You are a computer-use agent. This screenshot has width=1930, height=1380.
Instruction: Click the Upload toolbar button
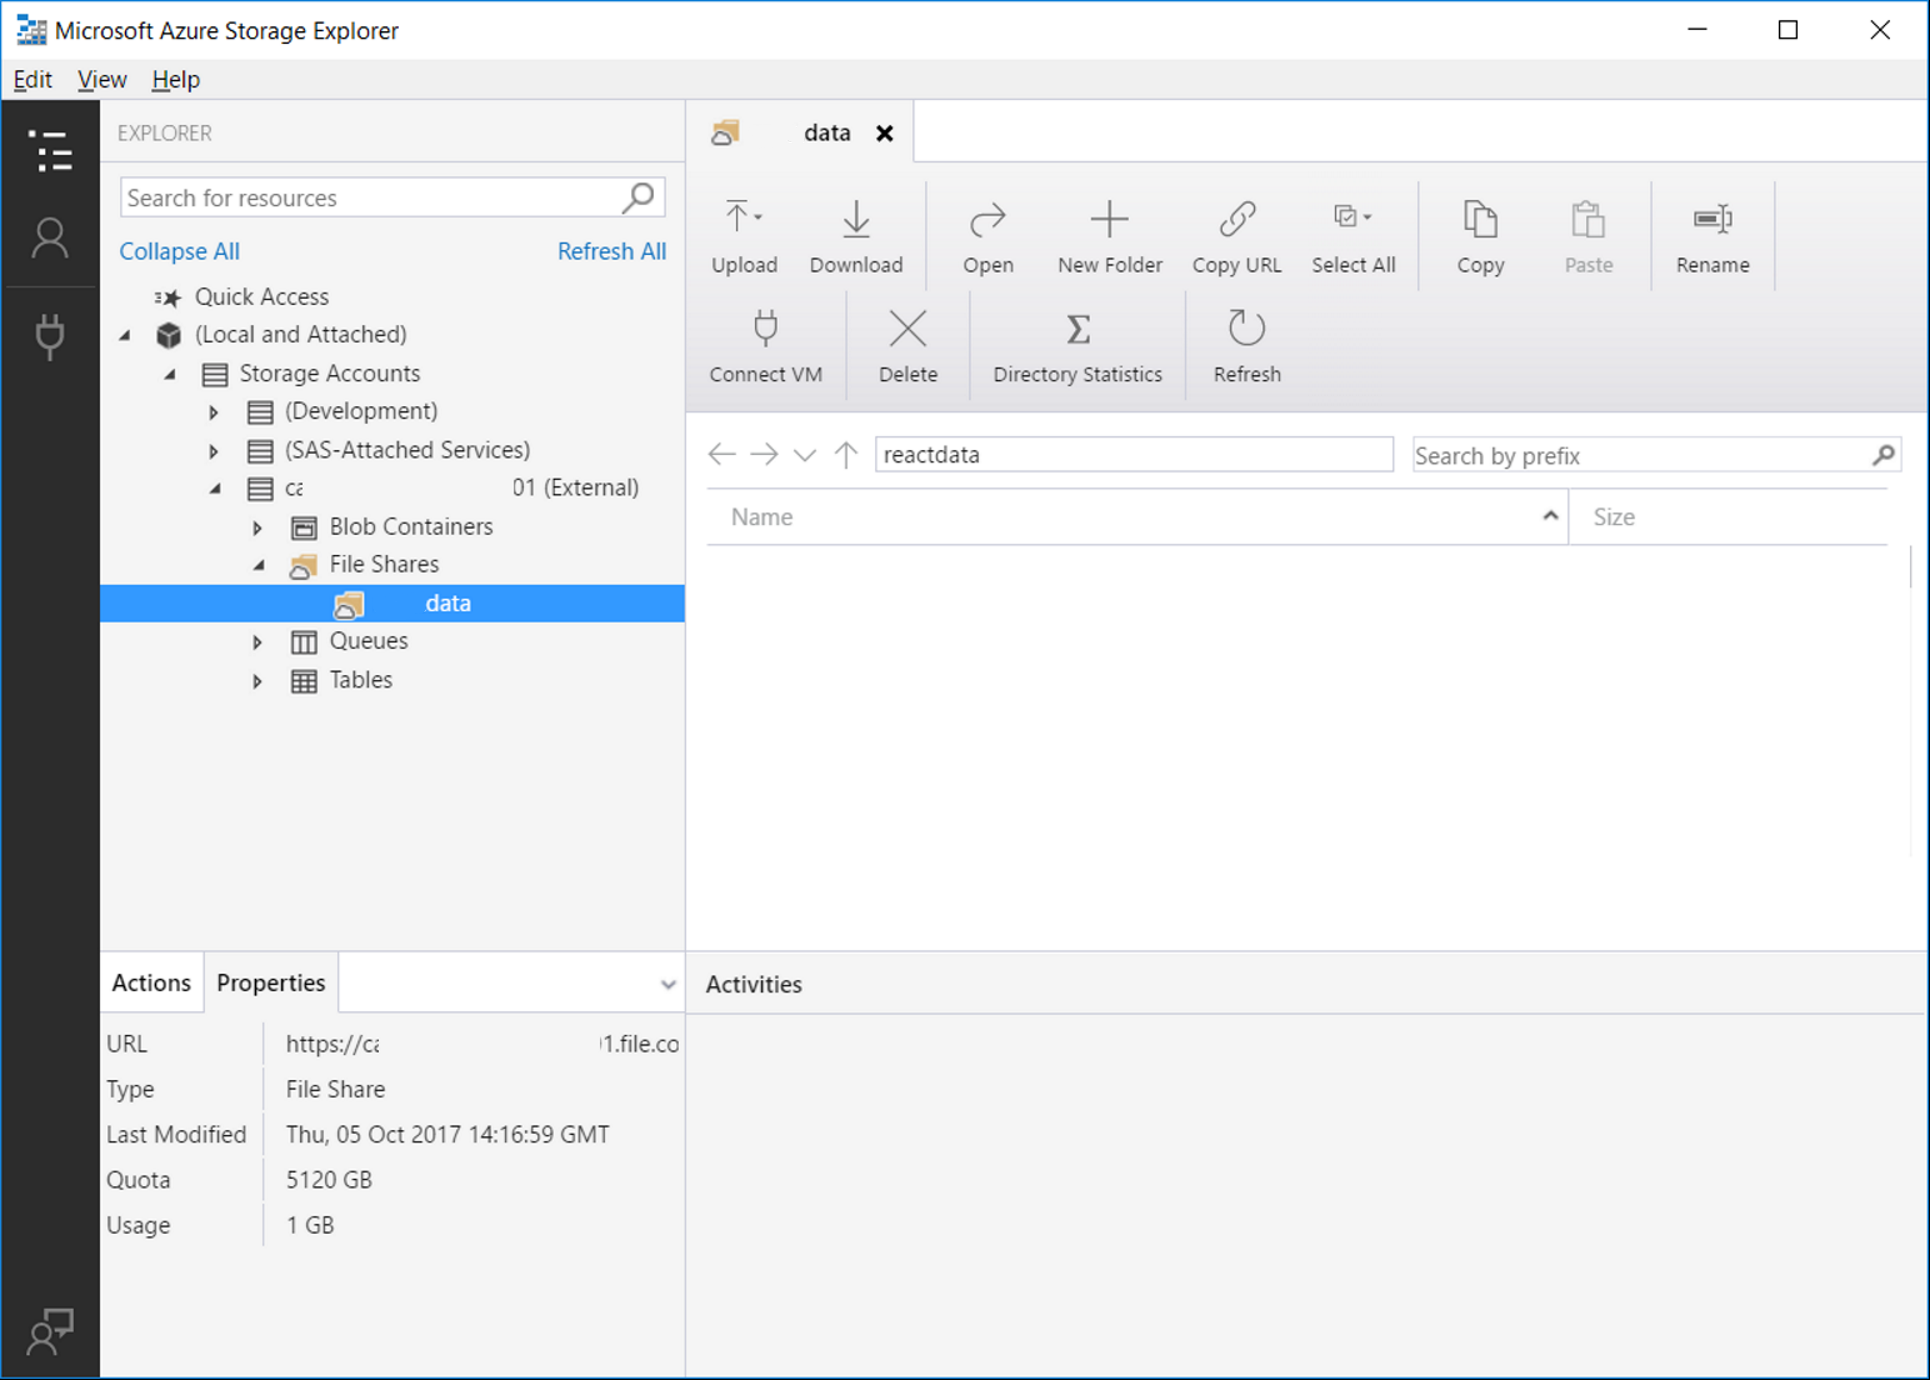[744, 237]
